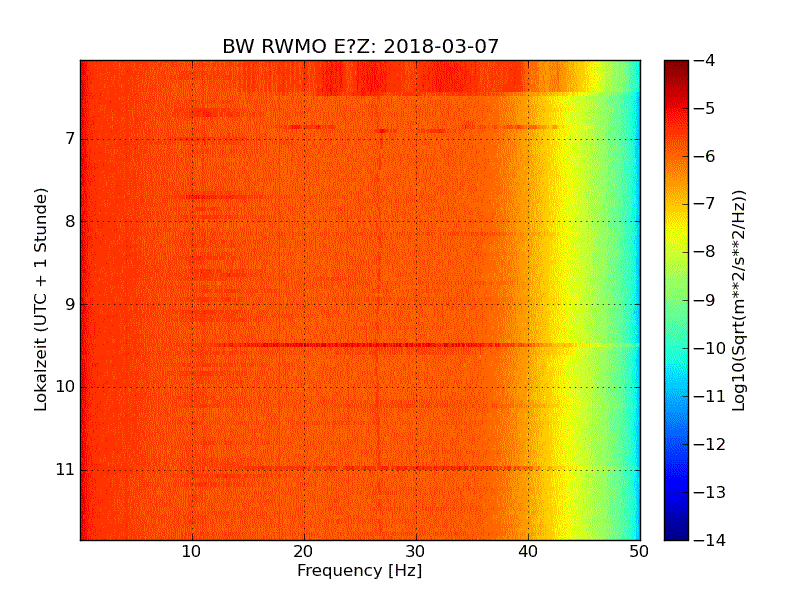Click the y-axis tick label '9'

point(70,305)
